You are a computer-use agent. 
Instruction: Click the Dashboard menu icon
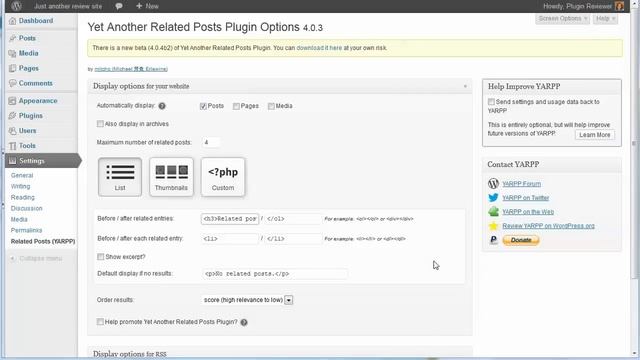pos(12,21)
